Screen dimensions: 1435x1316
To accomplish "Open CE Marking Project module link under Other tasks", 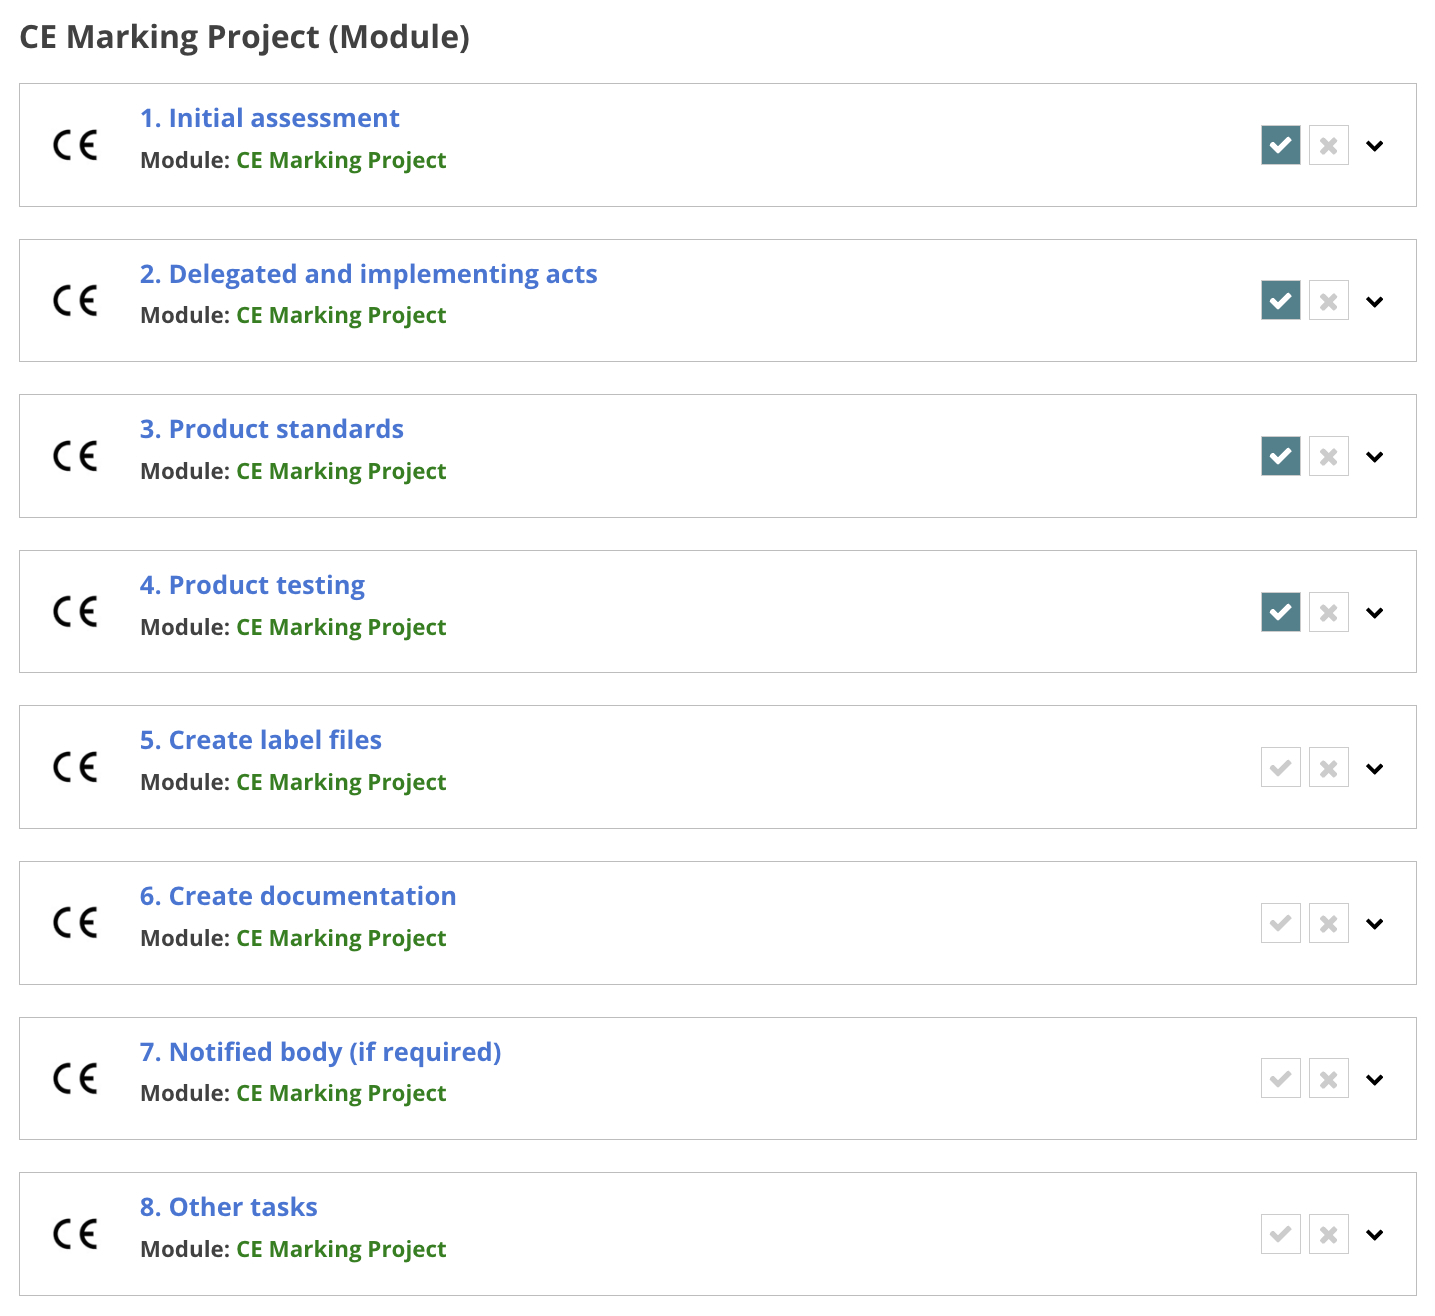I will [x=341, y=1249].
